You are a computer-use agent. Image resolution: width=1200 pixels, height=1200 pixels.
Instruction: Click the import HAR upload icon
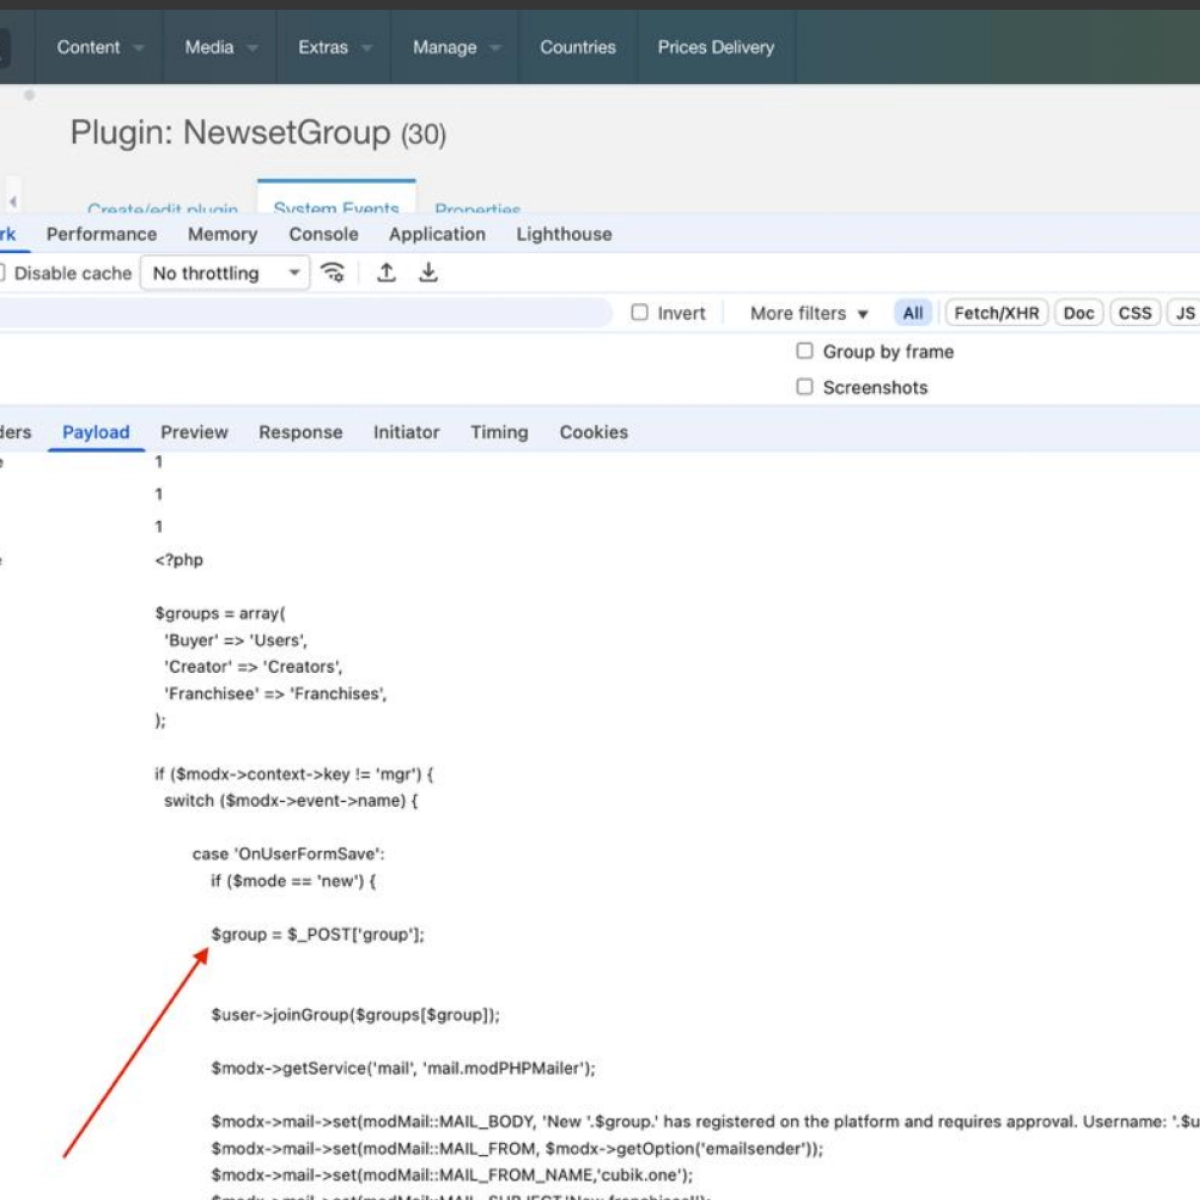coord(387,273)
